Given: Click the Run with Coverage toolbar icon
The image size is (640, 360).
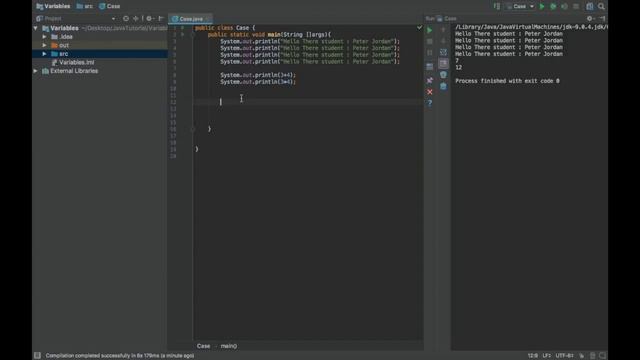Looking at the screenshot, I should tap(564, 7).
